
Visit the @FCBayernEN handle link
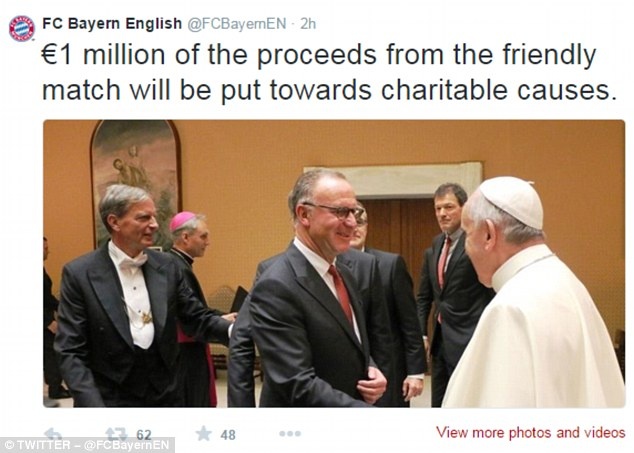click(237, 24)
